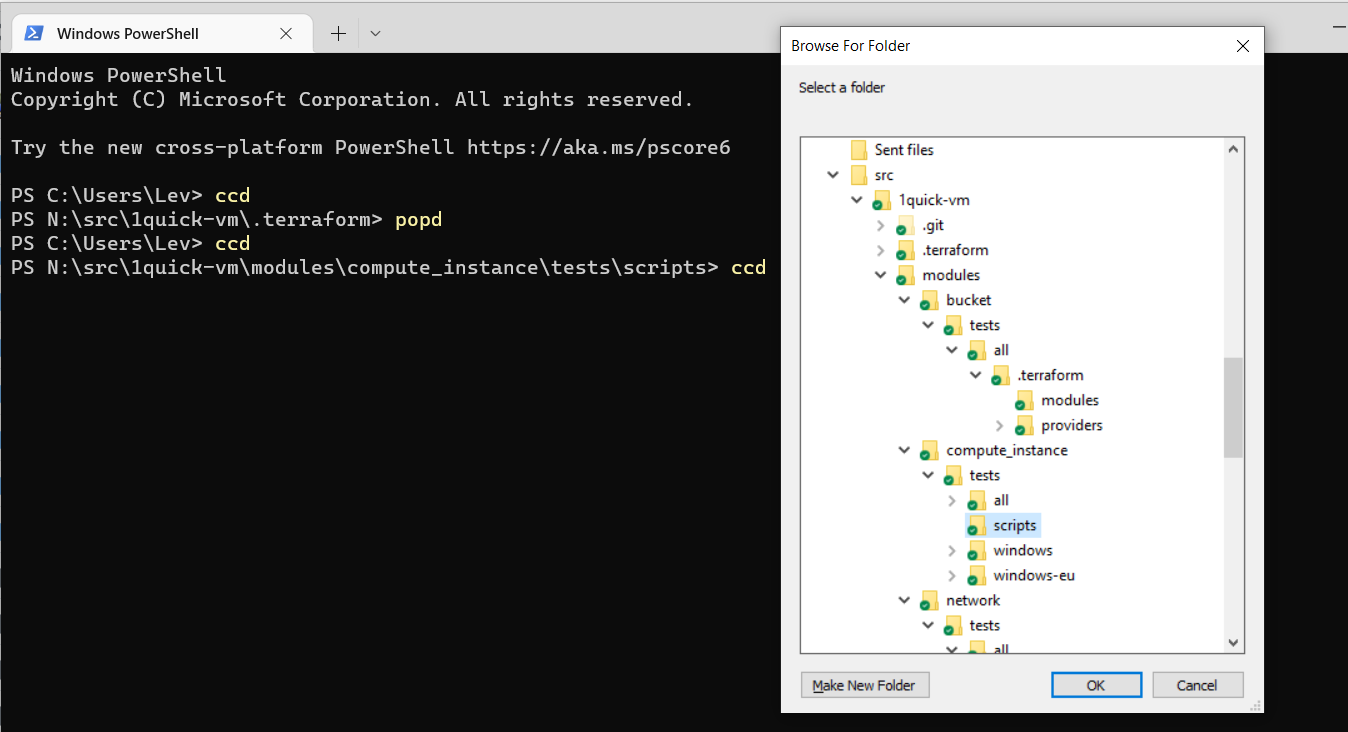
Task: Collapse the bucket folder node
Action: coord(905,300)
